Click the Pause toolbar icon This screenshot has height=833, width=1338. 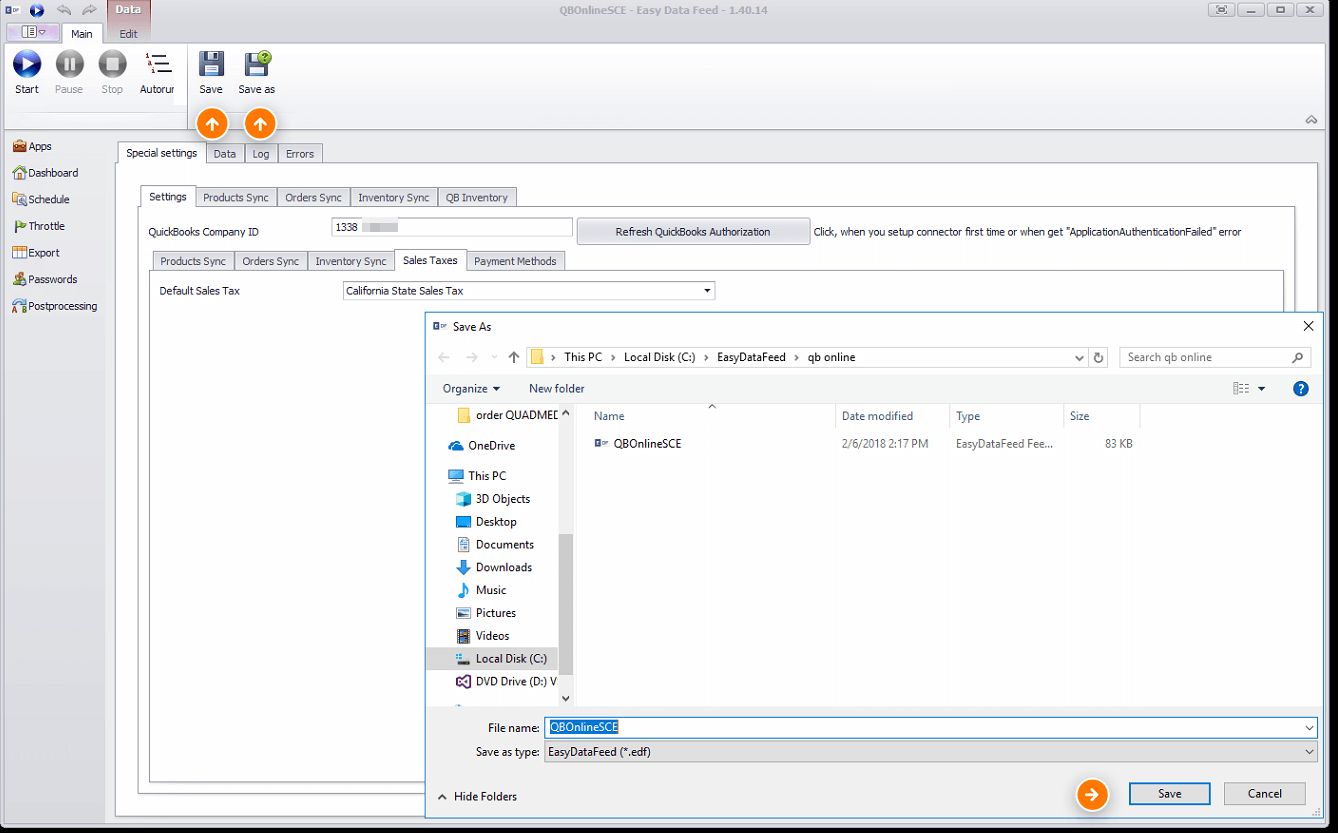[x=69, y=65]
